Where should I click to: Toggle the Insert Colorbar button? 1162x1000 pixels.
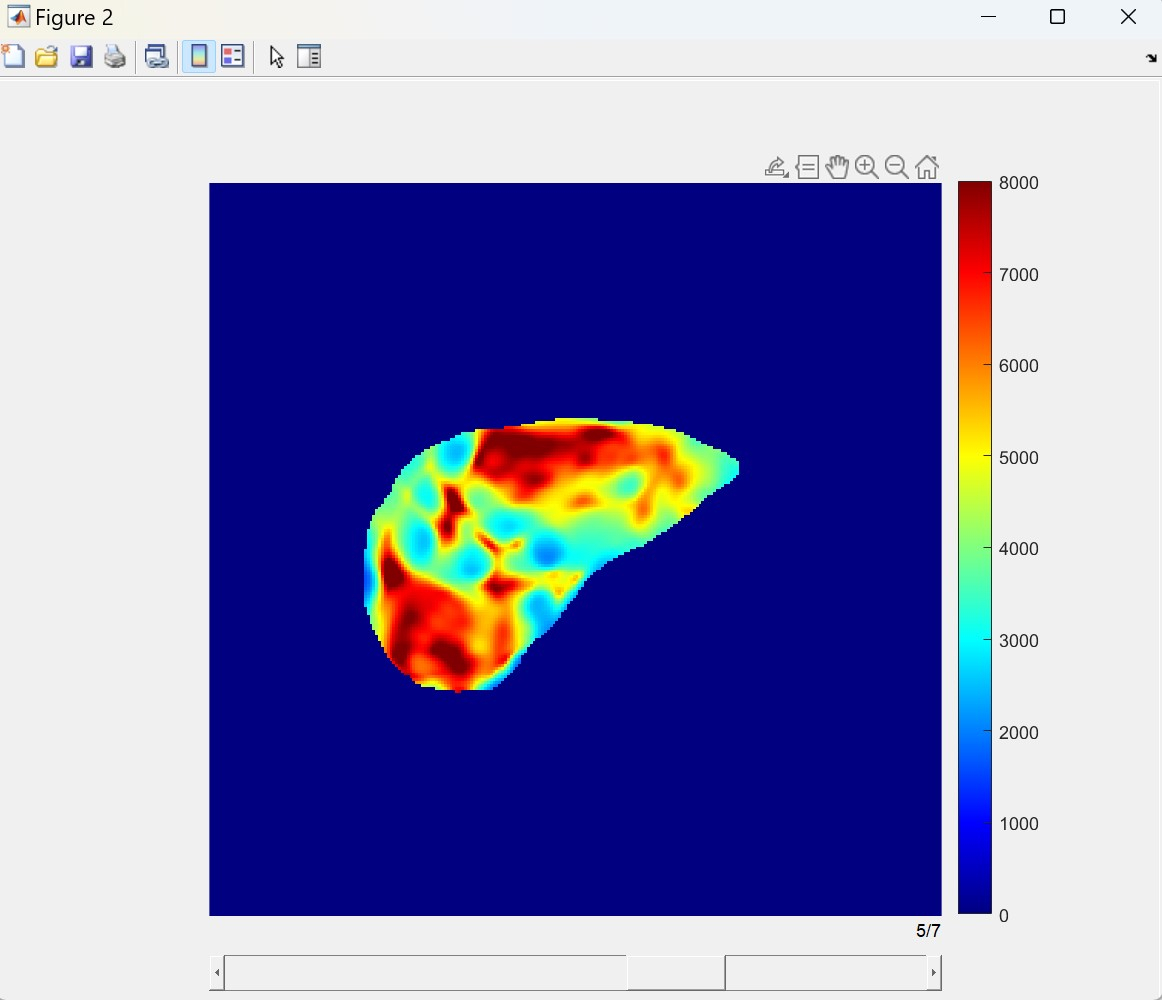click(x=199, y=56)
